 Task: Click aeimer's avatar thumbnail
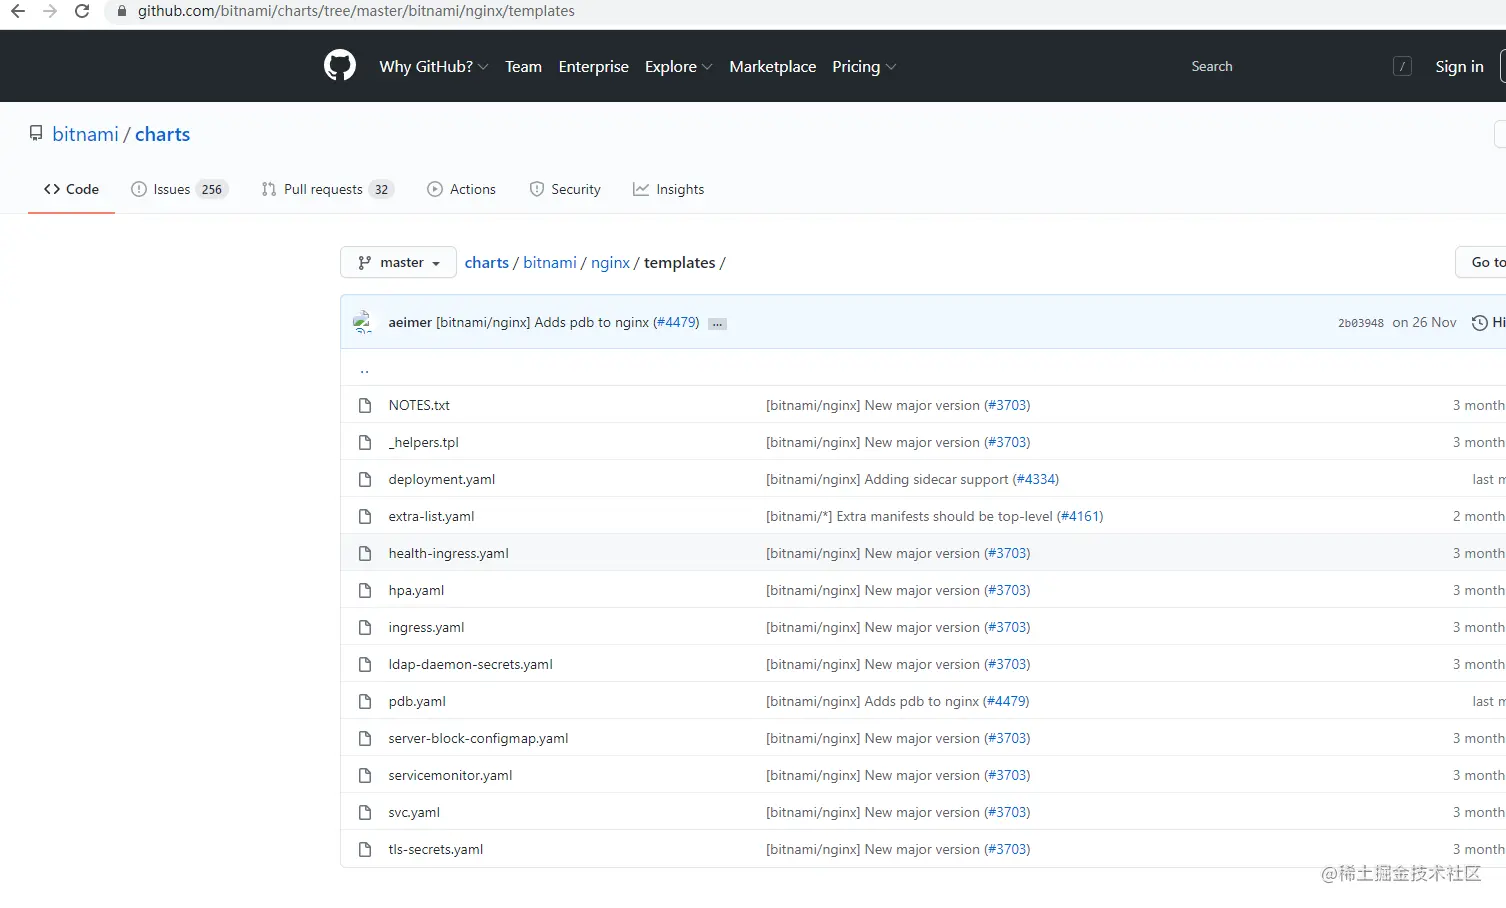(x=363, y=322)
